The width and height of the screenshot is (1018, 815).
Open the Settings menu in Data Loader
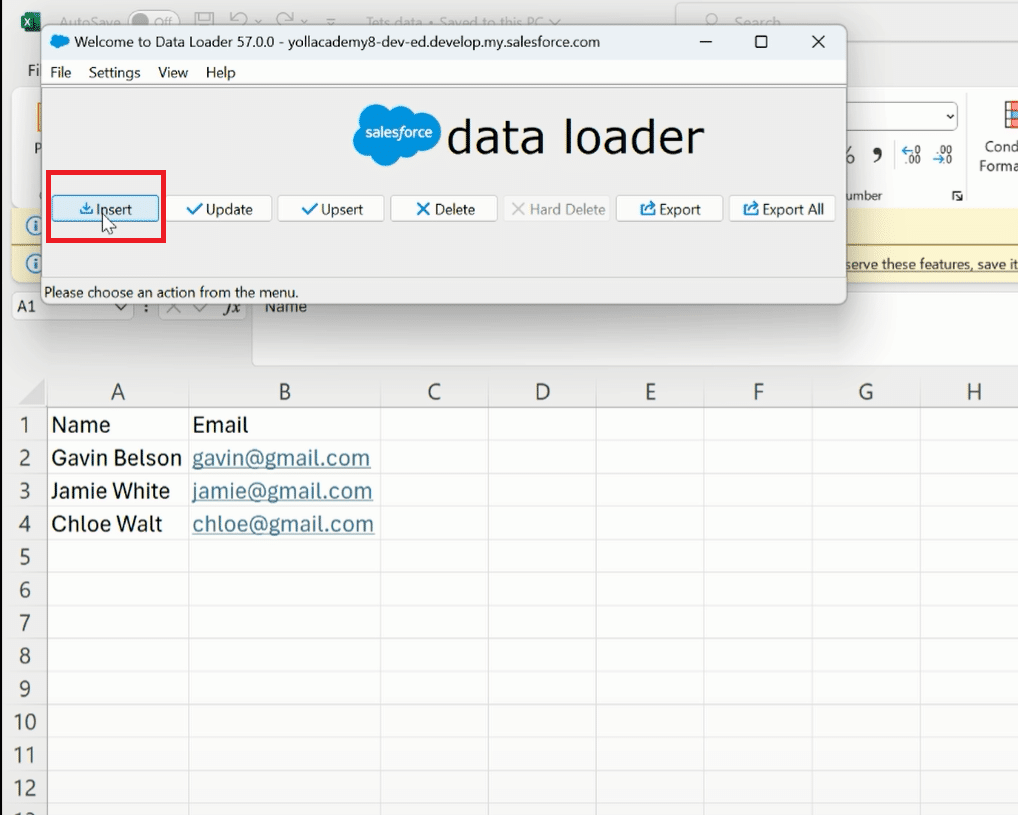point(114,72)
